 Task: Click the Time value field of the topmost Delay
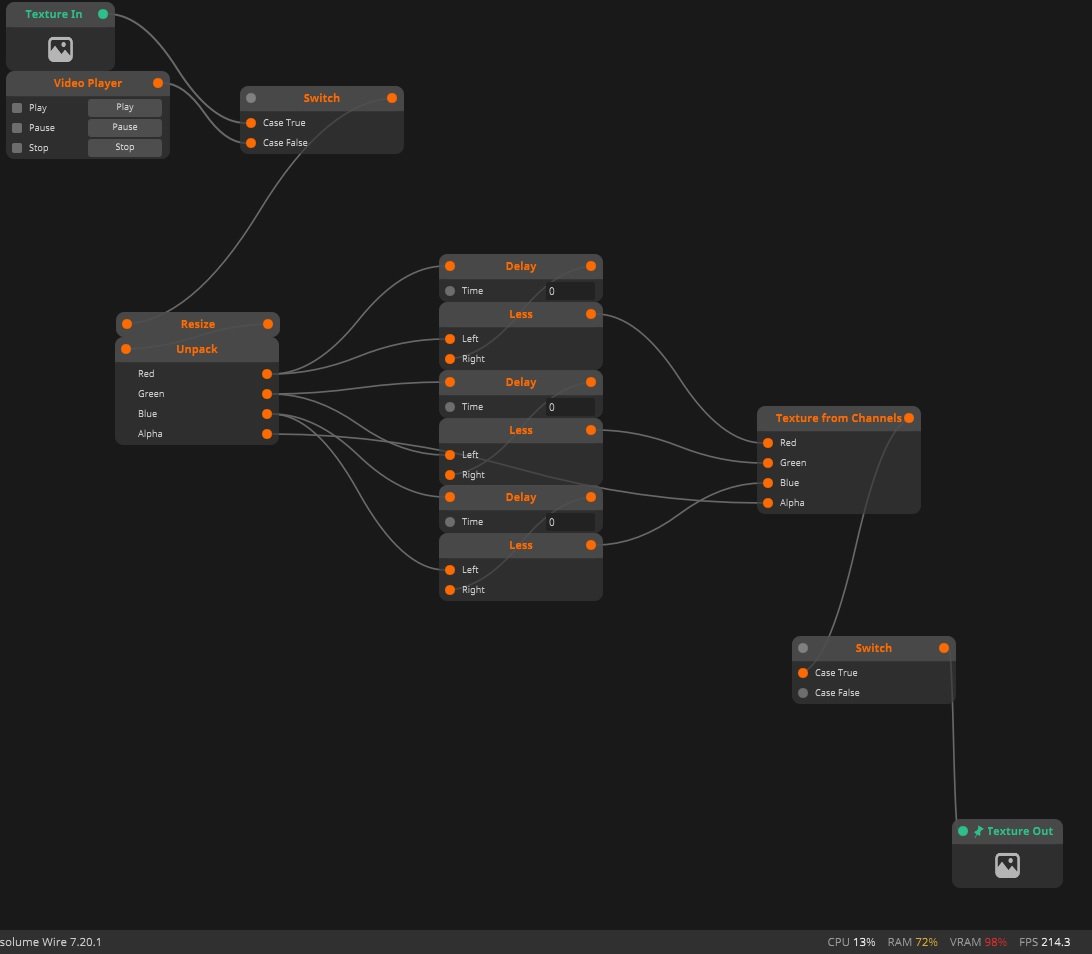[568, 291]
